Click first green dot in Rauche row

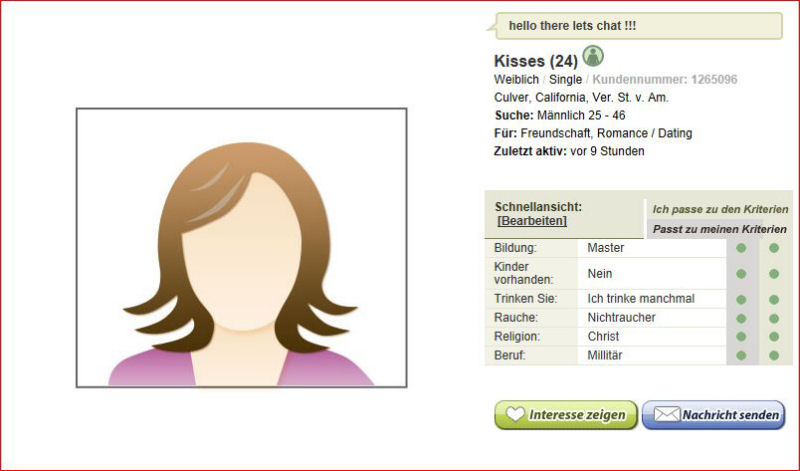pos(741,318)
